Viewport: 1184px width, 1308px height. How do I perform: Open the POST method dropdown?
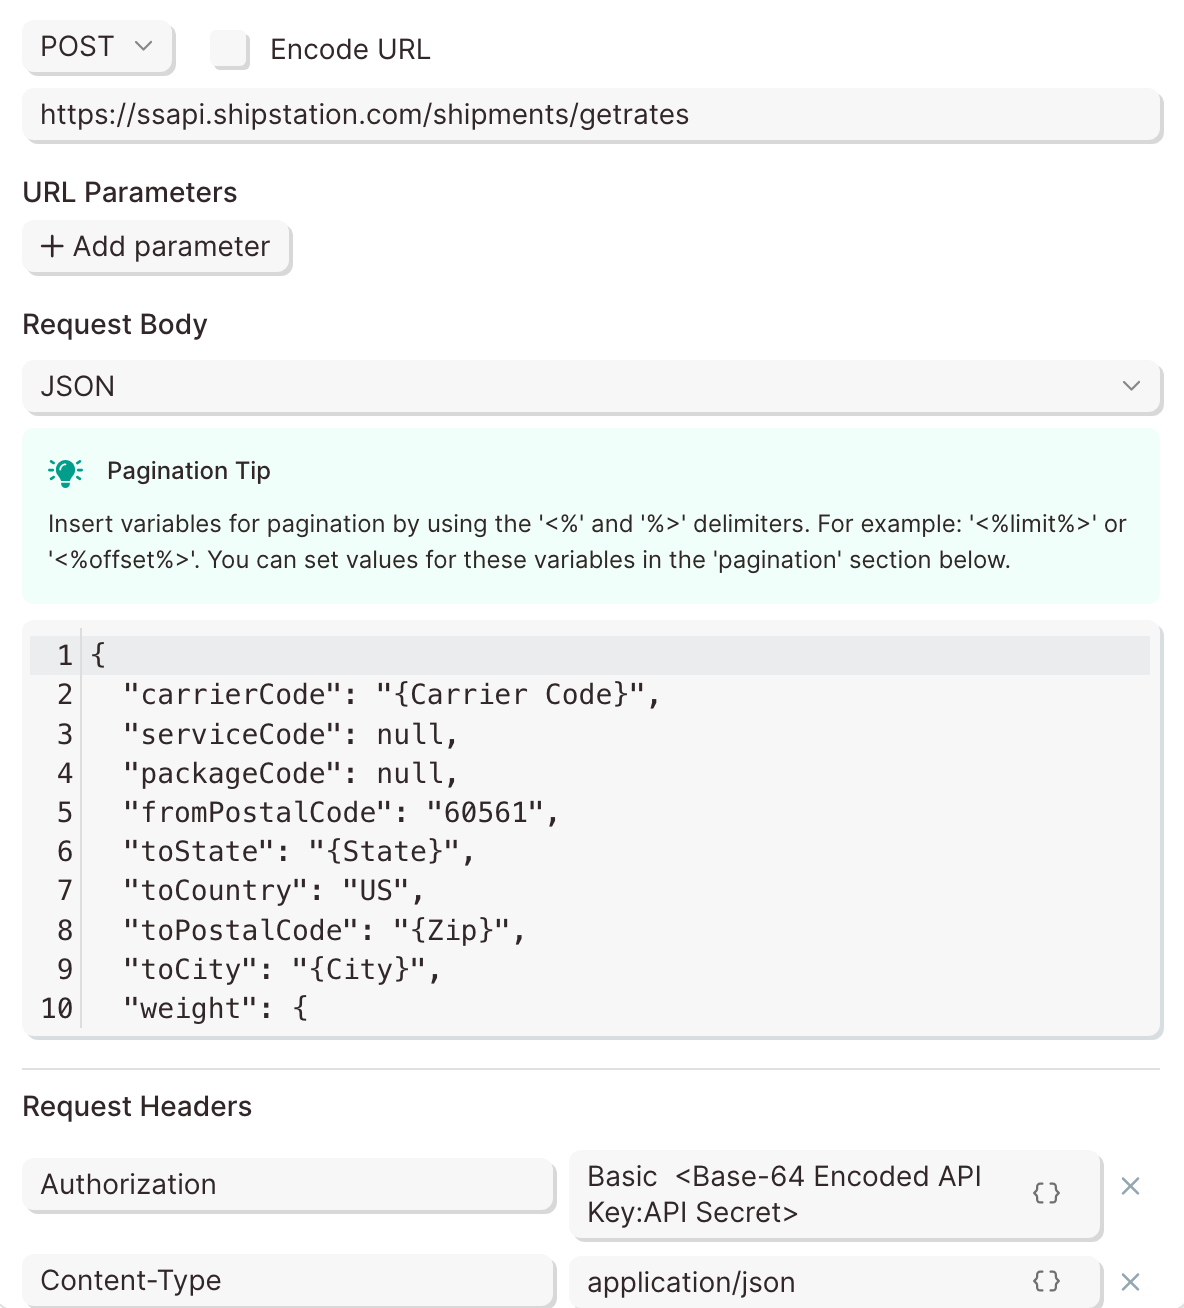(x=97, y=47)
